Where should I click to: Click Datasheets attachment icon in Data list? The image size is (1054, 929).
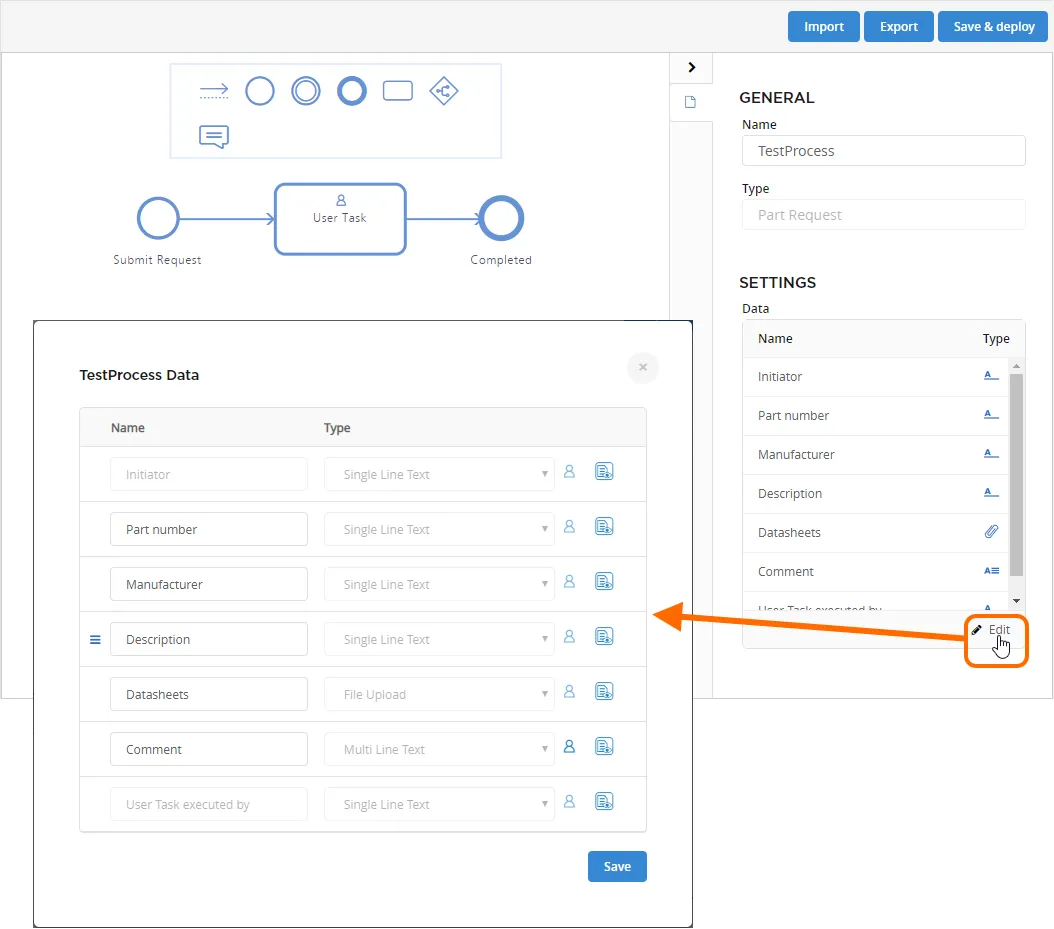click(x=991, y=532)
